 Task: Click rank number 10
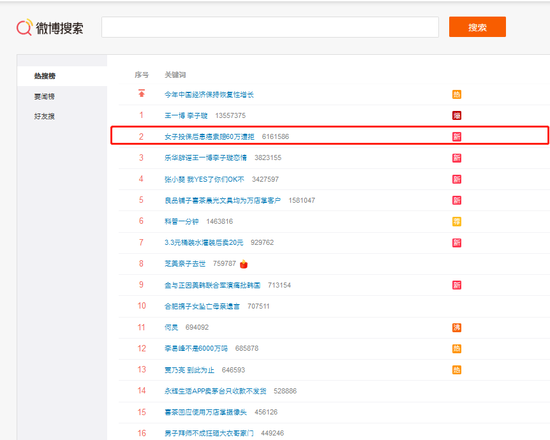pos(142,306)
